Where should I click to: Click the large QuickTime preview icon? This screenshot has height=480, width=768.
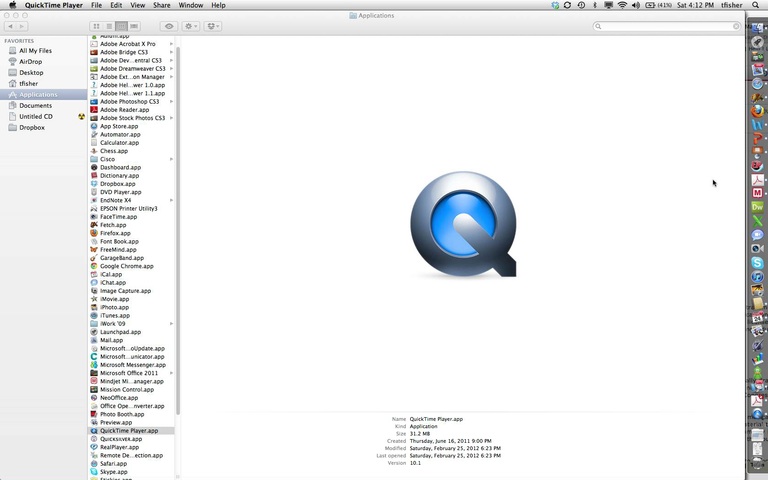pos(463,225)
